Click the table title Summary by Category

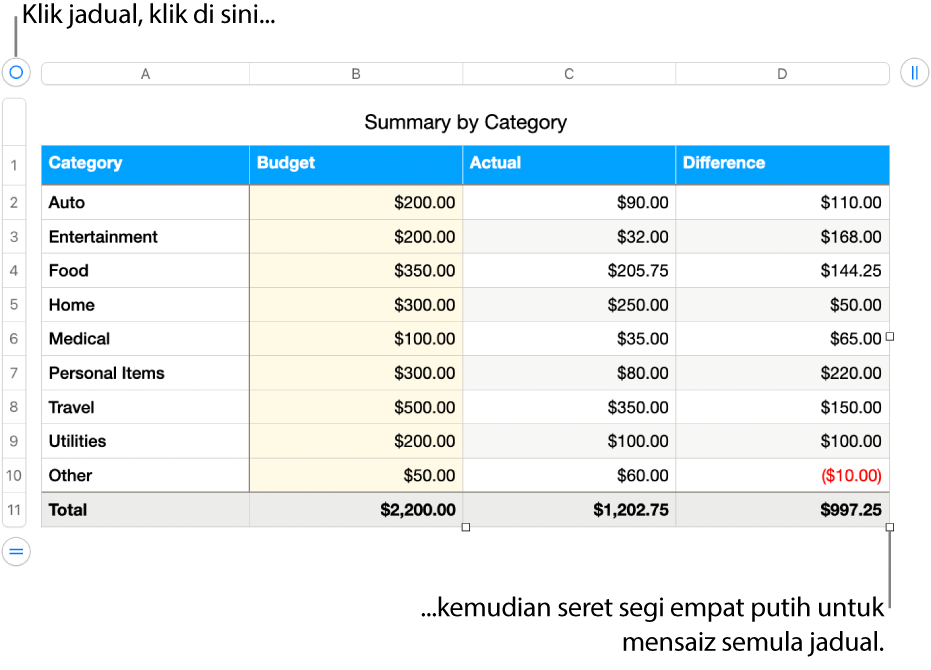(x=466, y=122)
